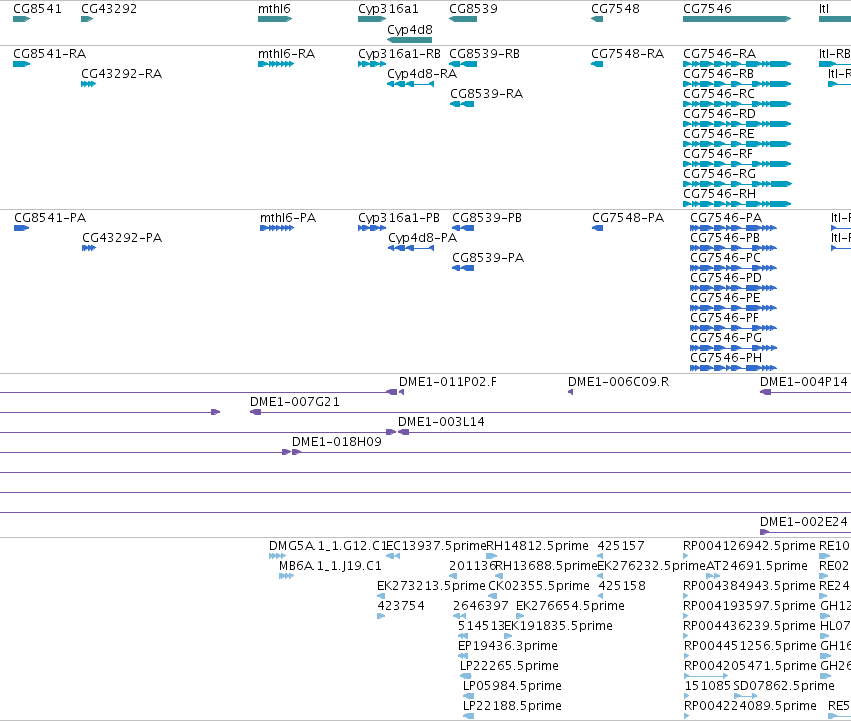
Task: Select the 423754 EST arrow
Action: tap(381, 616)
